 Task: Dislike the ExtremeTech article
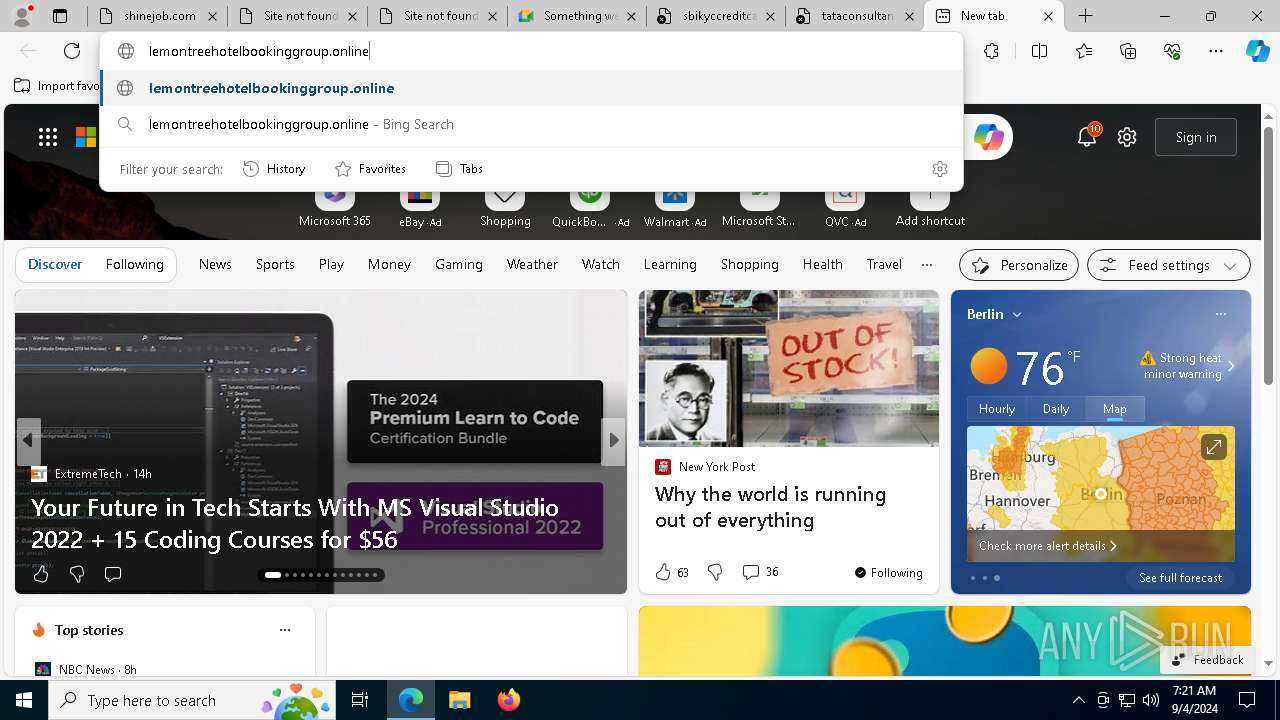[77, 574]
